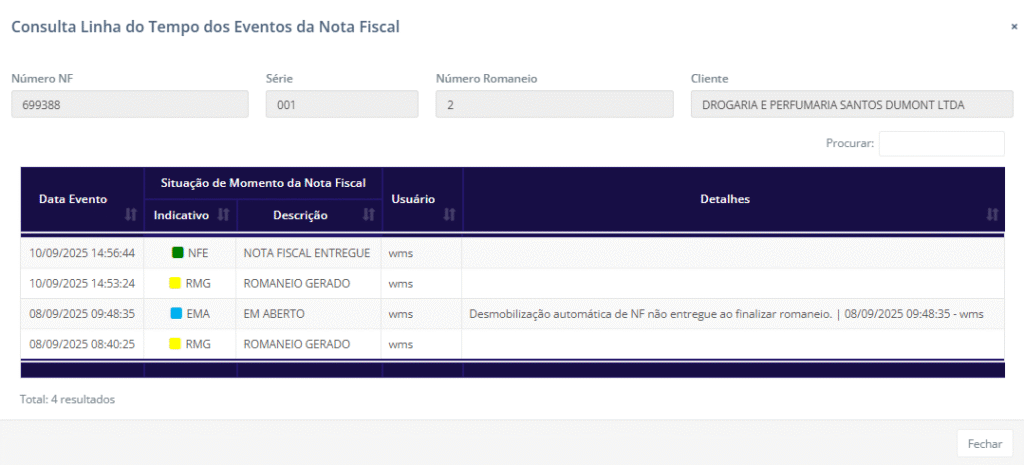Click the Número NF field 699388
The image size is (1024, 465).
[129, 104]
